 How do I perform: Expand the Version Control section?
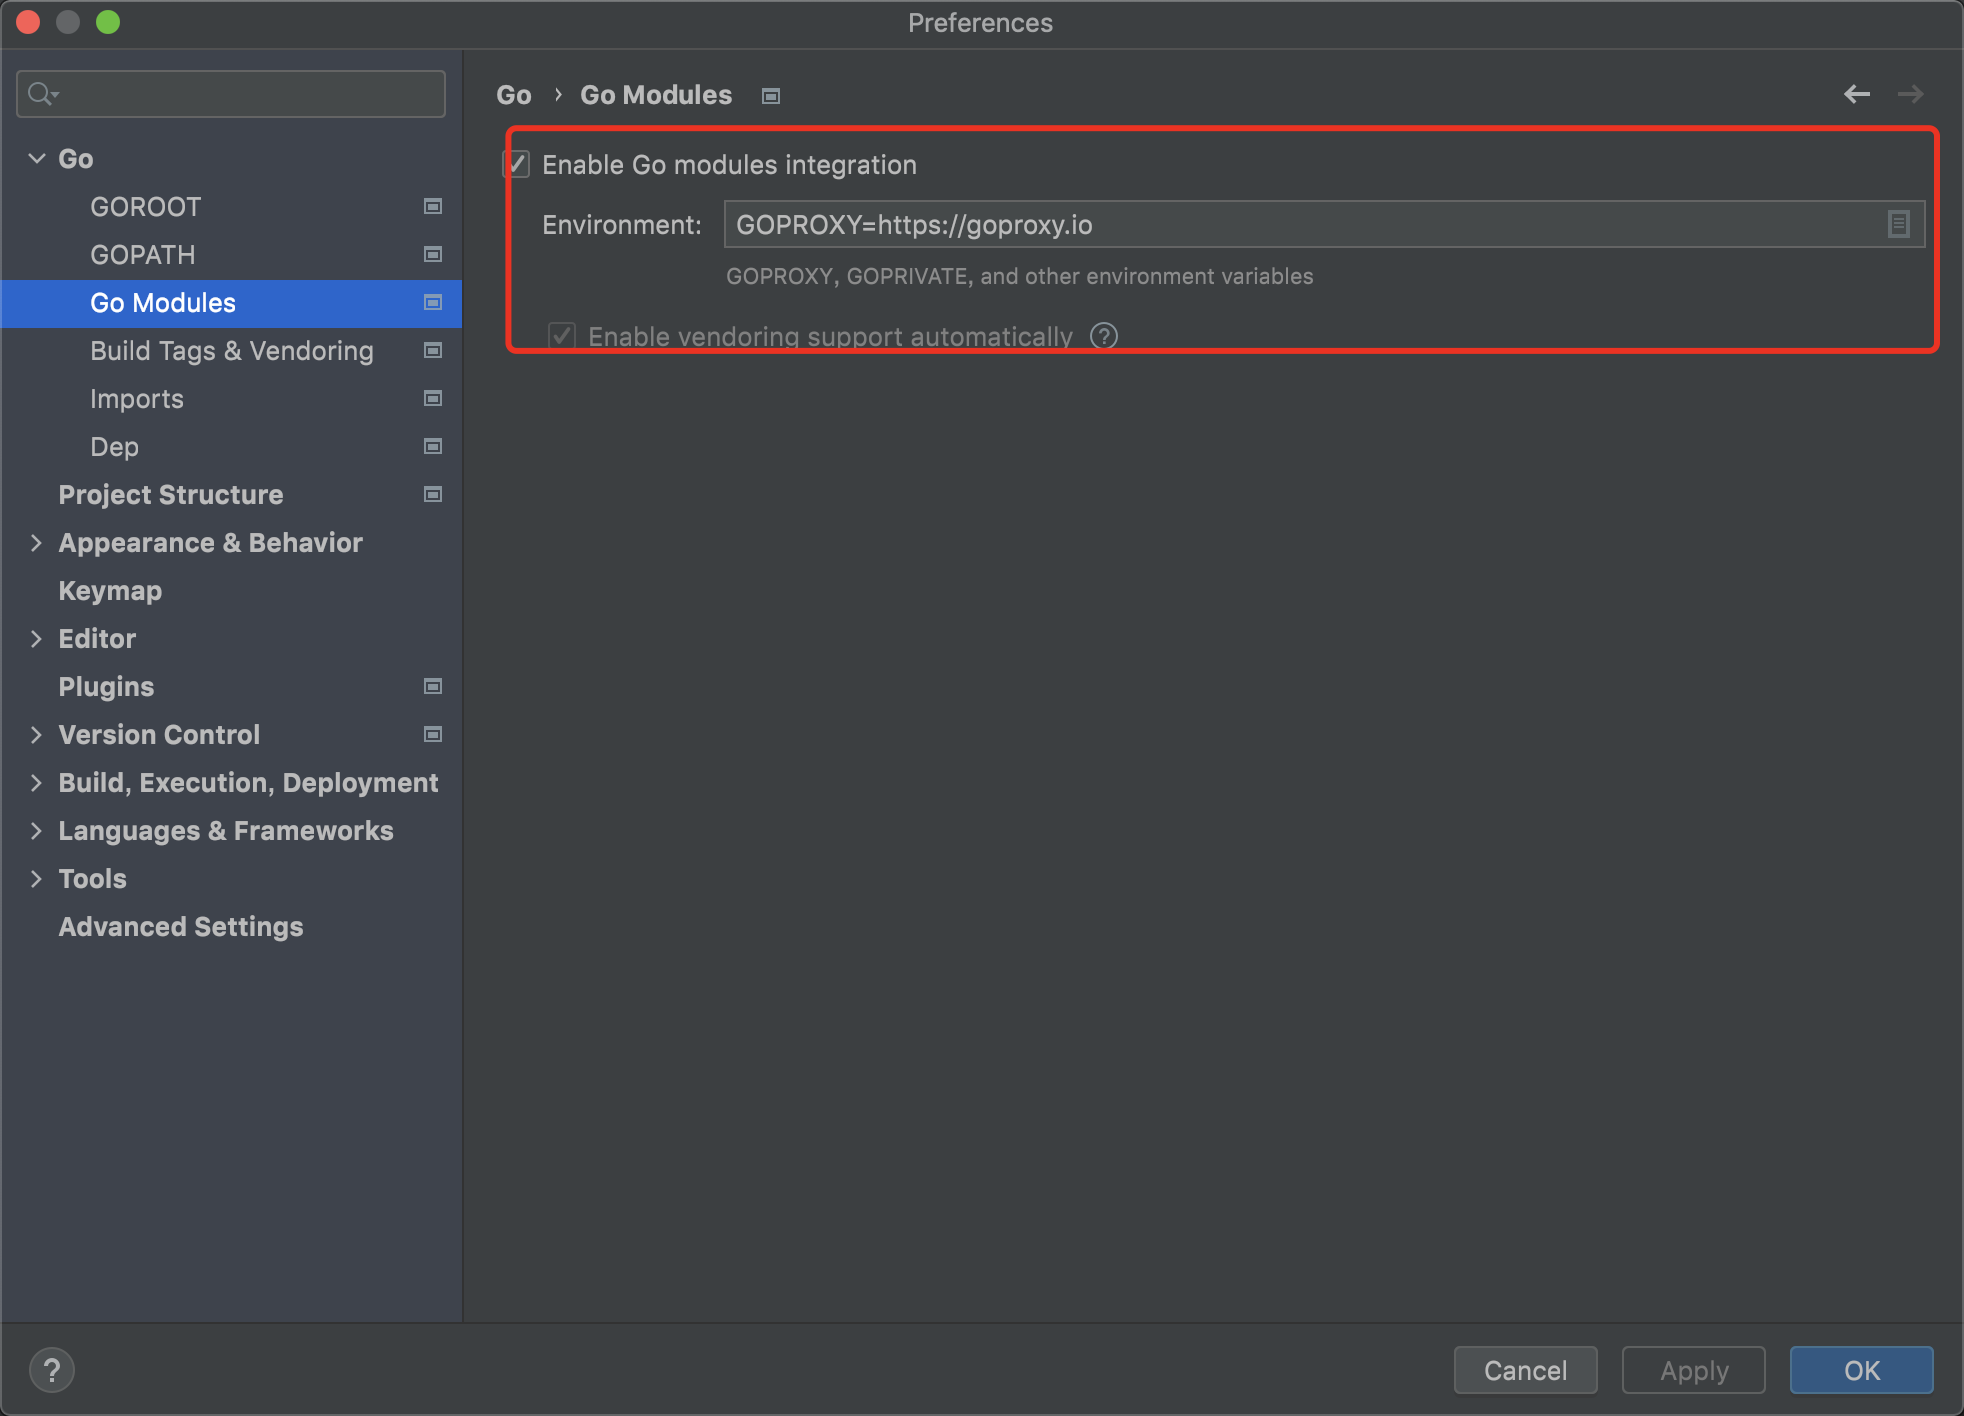(37, 734)
